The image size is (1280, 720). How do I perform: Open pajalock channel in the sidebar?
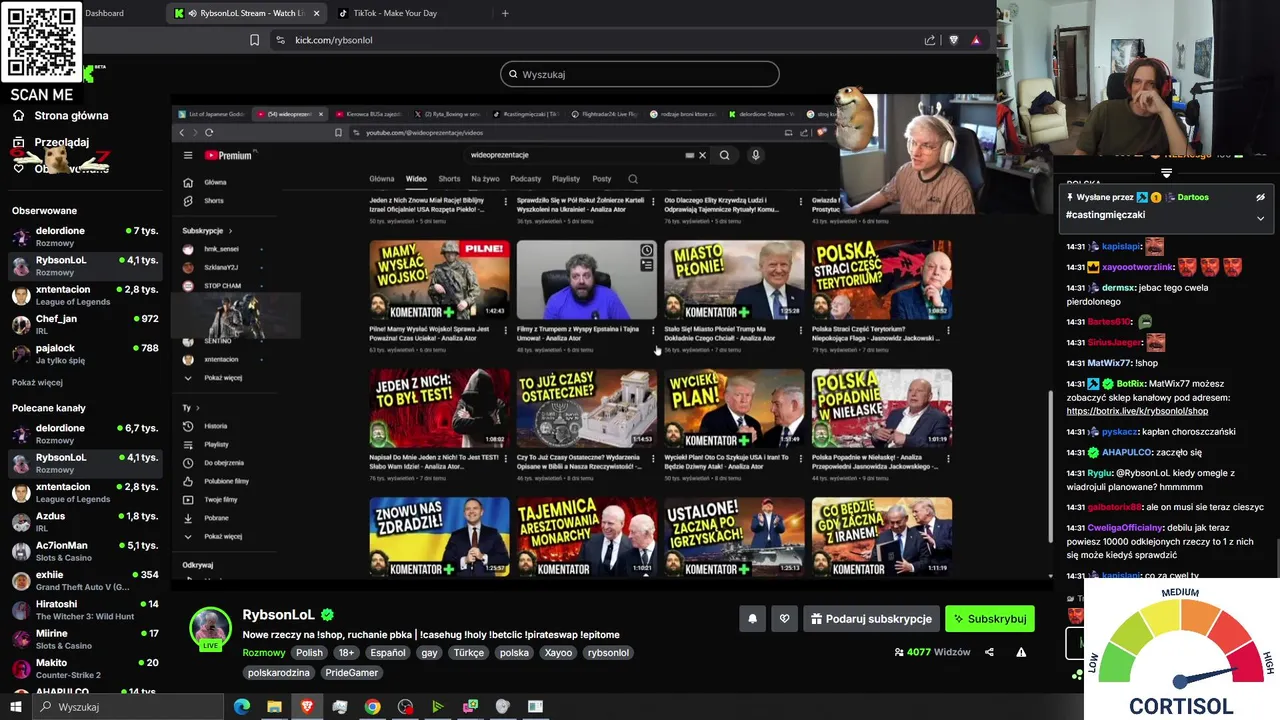point(85,353)
